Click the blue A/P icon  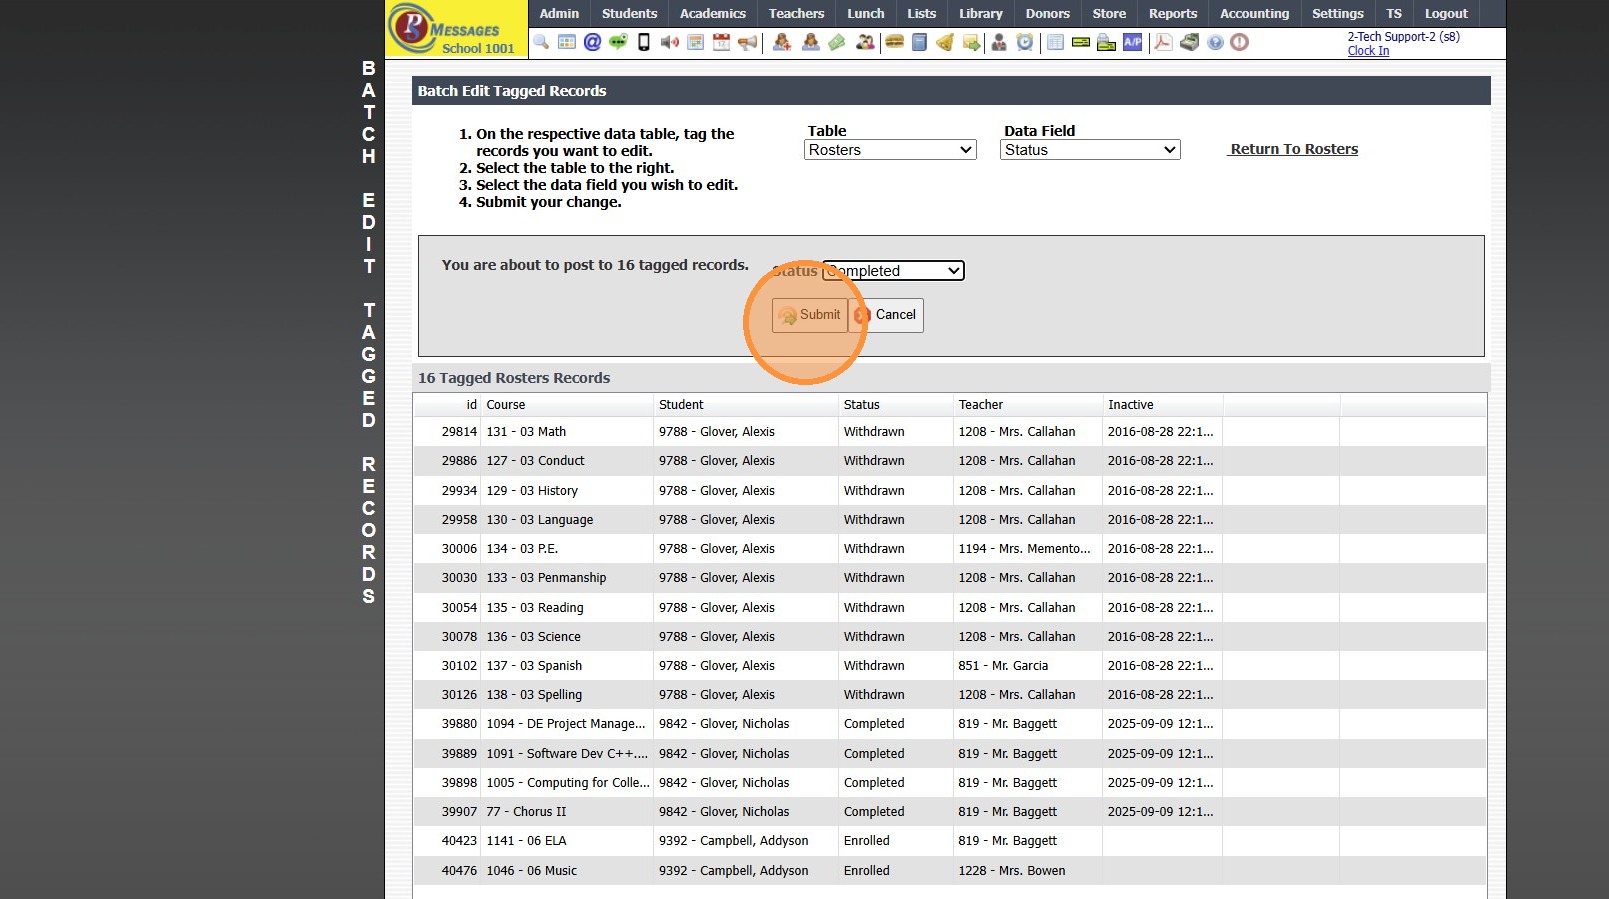[x=1133, y=42]
